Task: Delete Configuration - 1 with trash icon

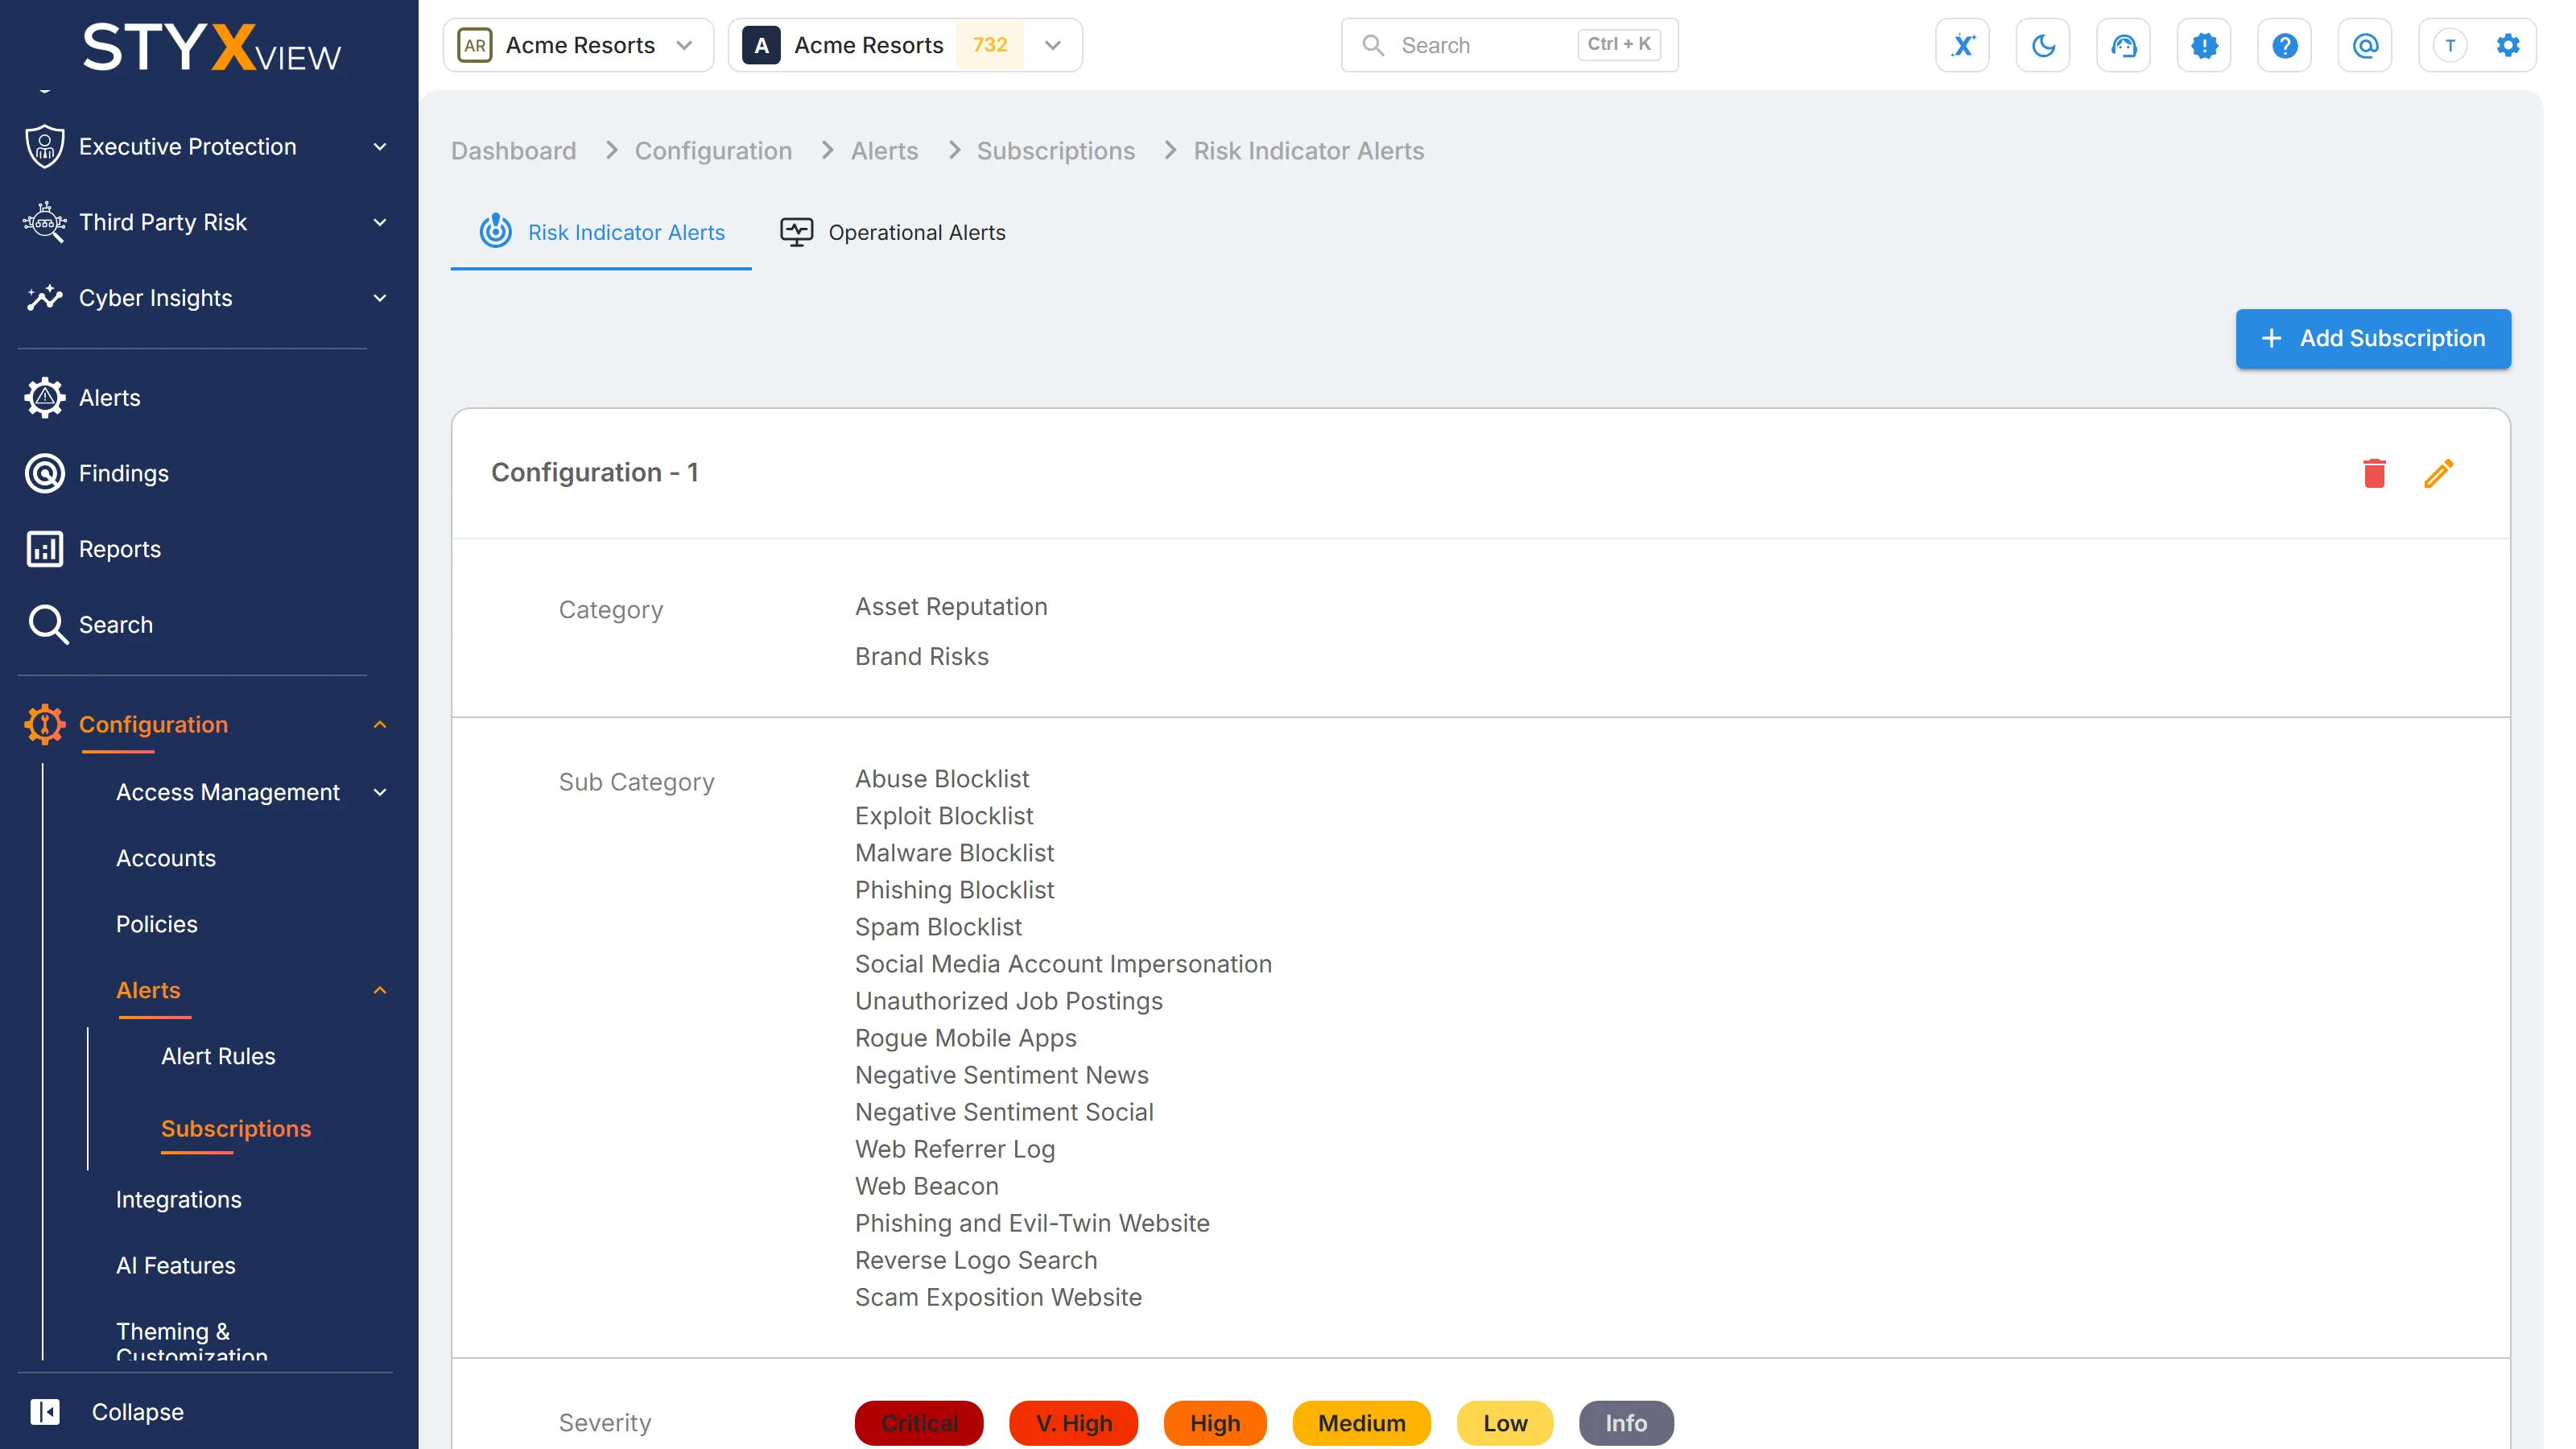Action: (x=2374, y=473)
